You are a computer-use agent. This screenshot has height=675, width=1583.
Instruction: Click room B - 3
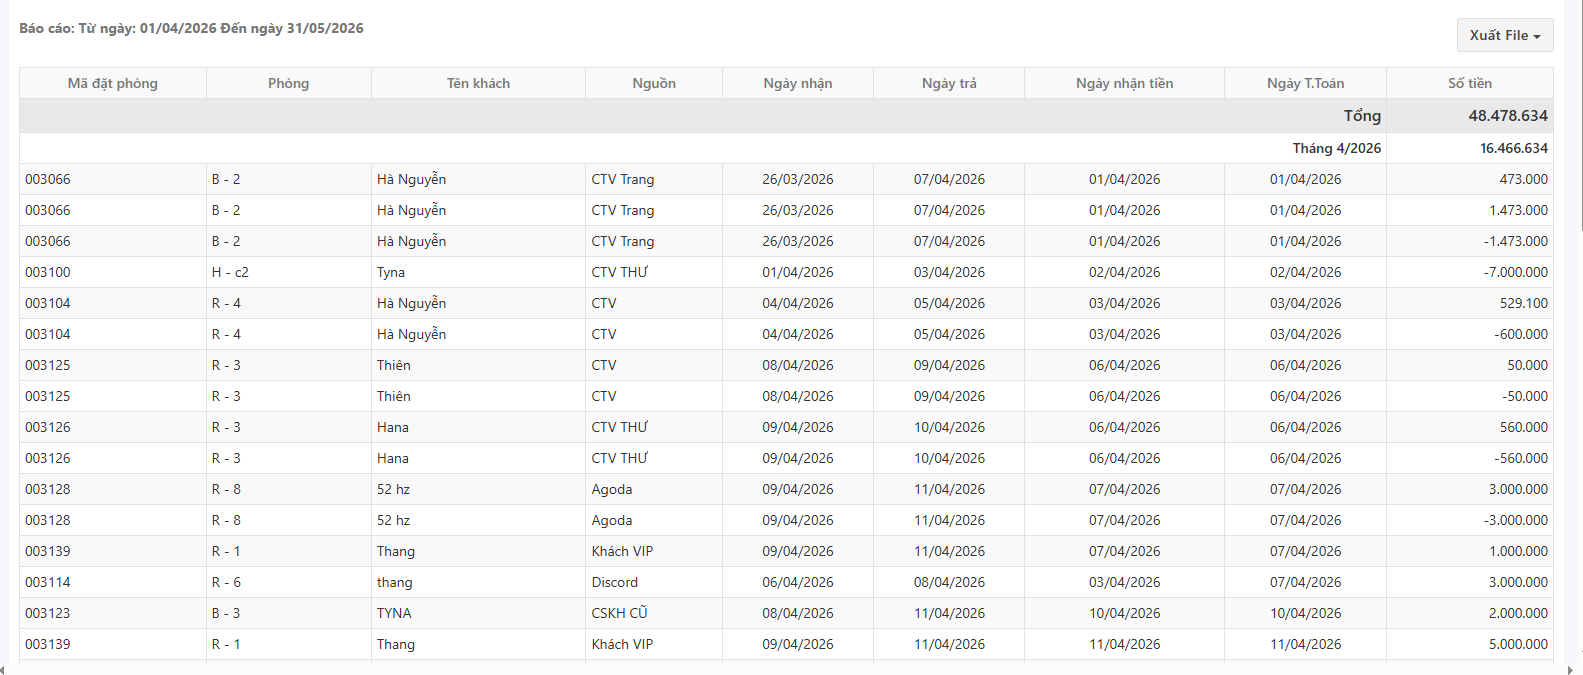point(226,613)
